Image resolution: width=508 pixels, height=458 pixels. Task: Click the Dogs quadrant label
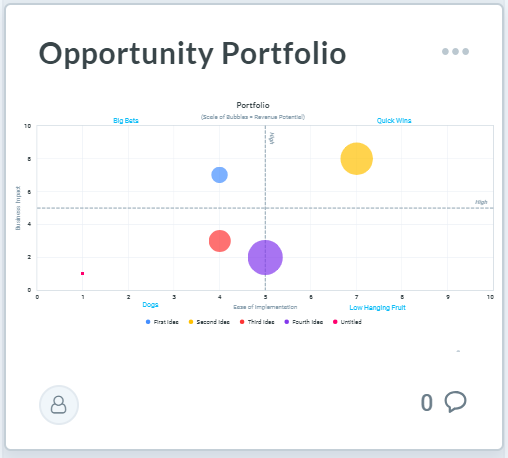click(150, 304)
